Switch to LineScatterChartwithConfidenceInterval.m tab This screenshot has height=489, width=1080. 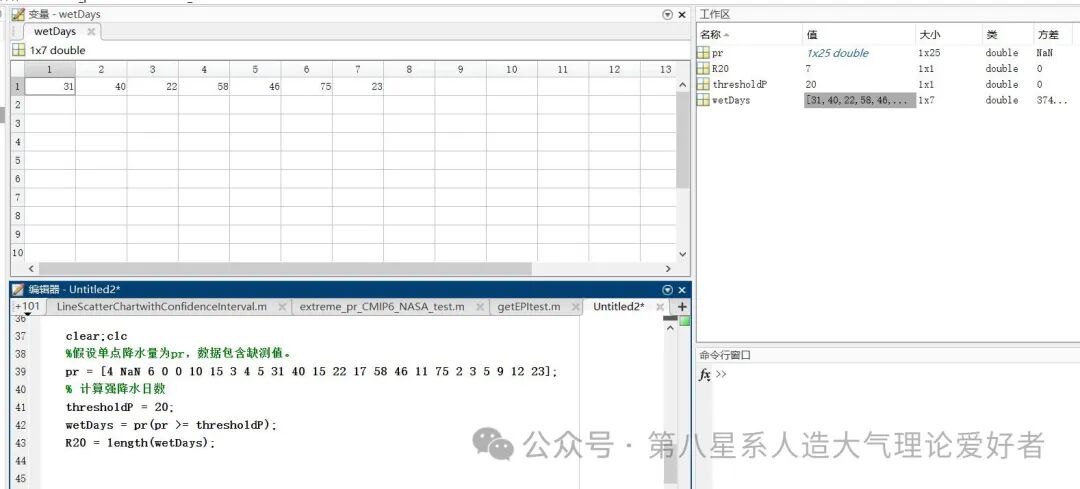162,307
